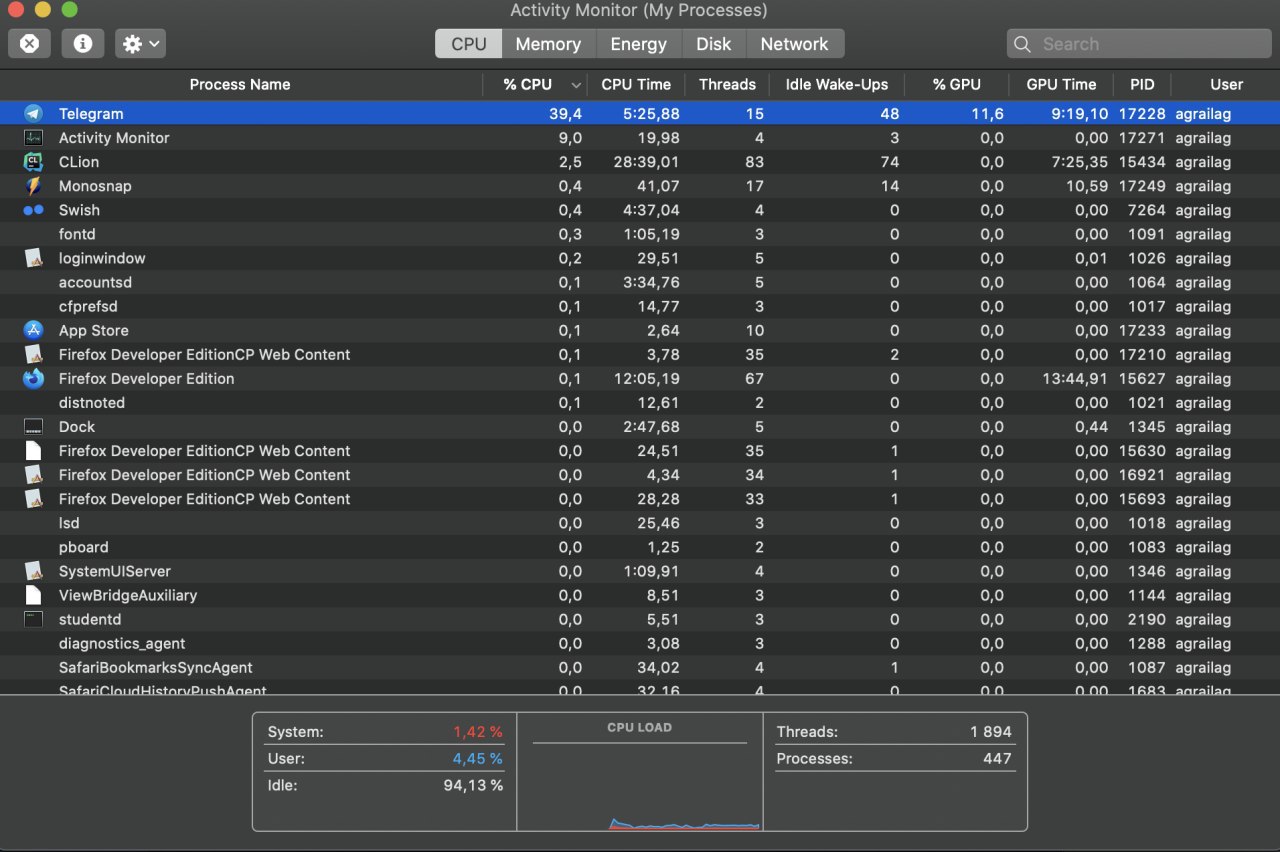Image resolution: width=1280 pixels, height=852 pixels.
Task: Toggle the % CPU column sort order arrow
Action: (576, 85)
